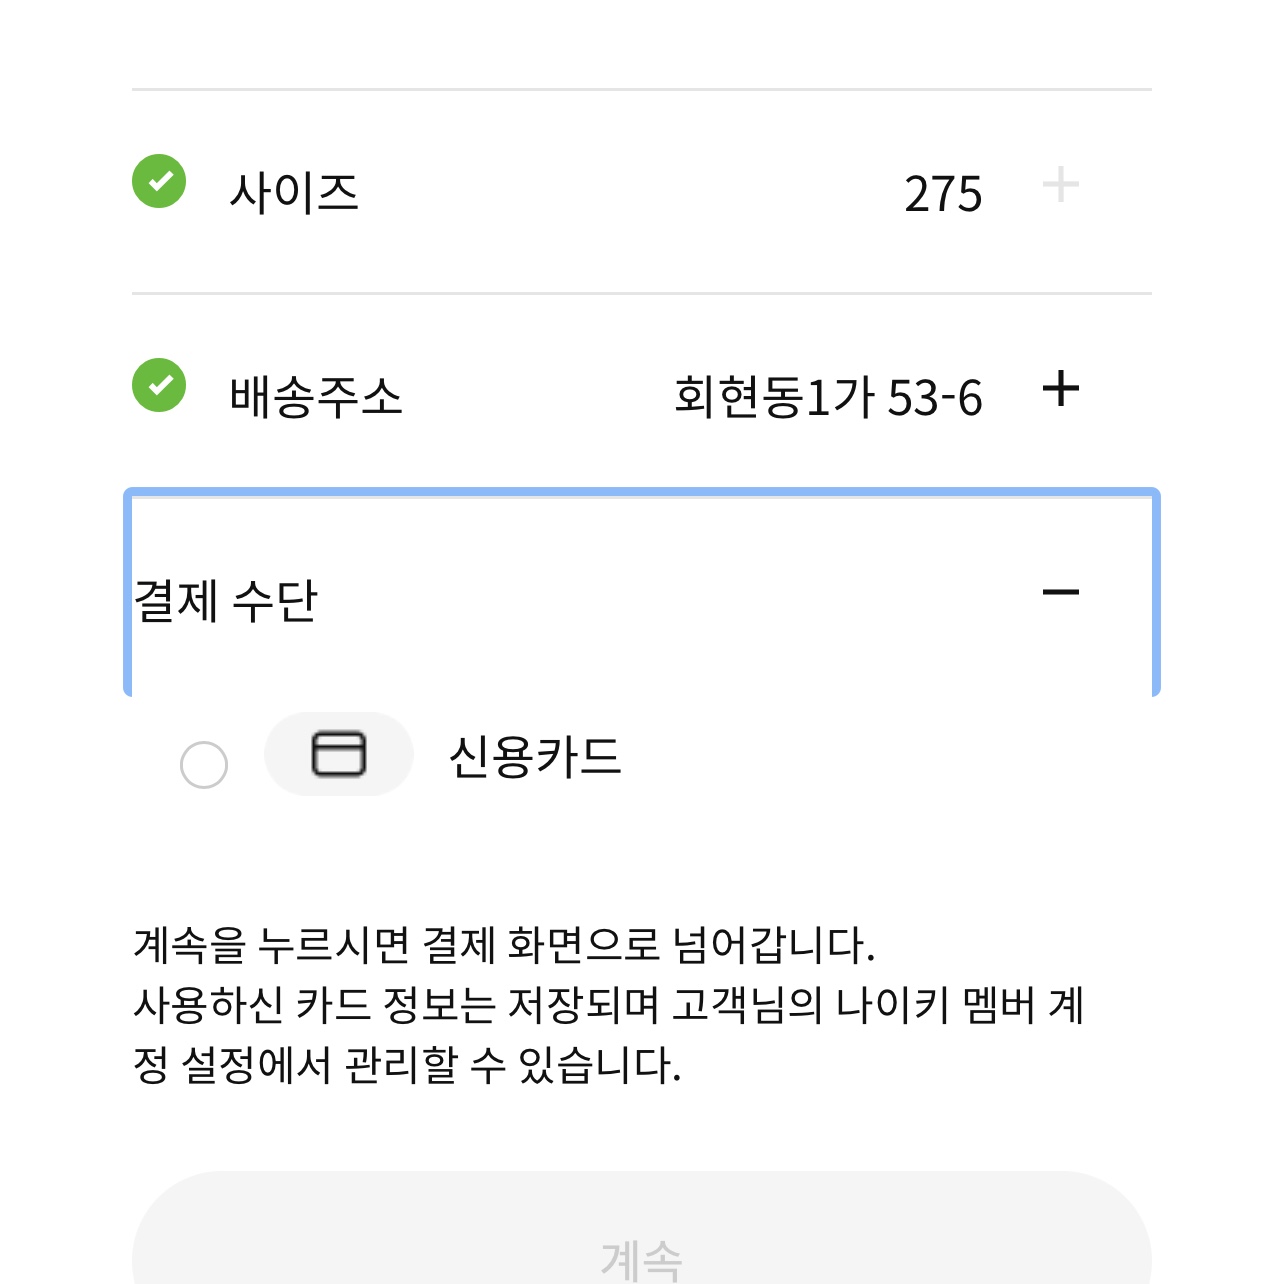This screenshot has width=1284, height=1284.
Task: Click the green checkmark beside 사이즈
Action: click(x=159, y=181)
